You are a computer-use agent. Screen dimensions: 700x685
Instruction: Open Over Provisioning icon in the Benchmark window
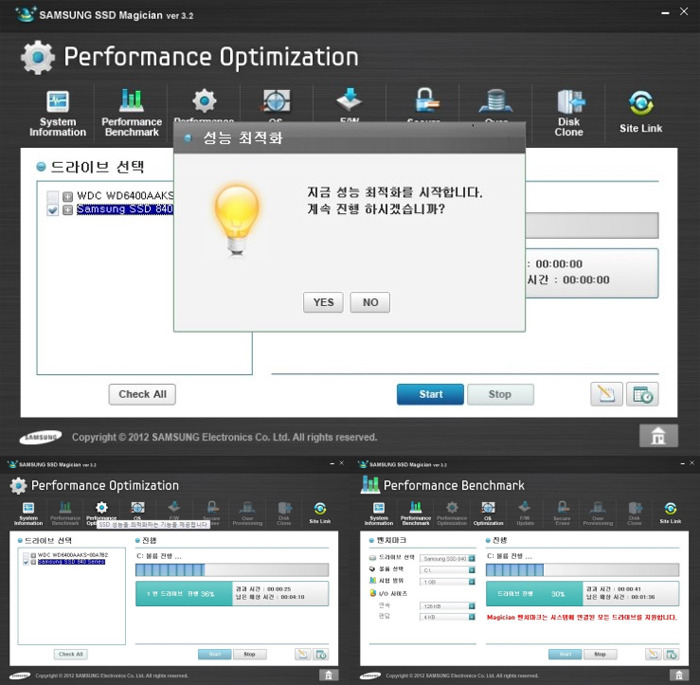[x=598, y=513]
